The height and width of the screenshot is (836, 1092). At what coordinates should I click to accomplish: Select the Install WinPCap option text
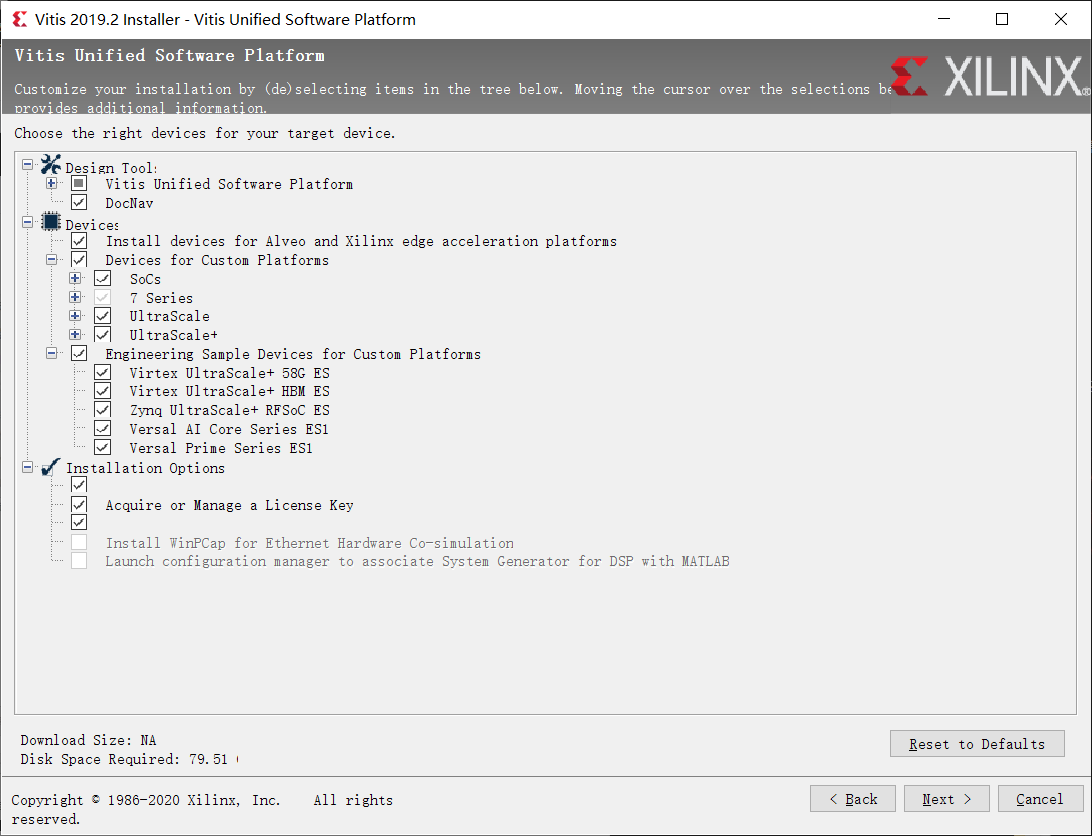click(x=309, y=543)
